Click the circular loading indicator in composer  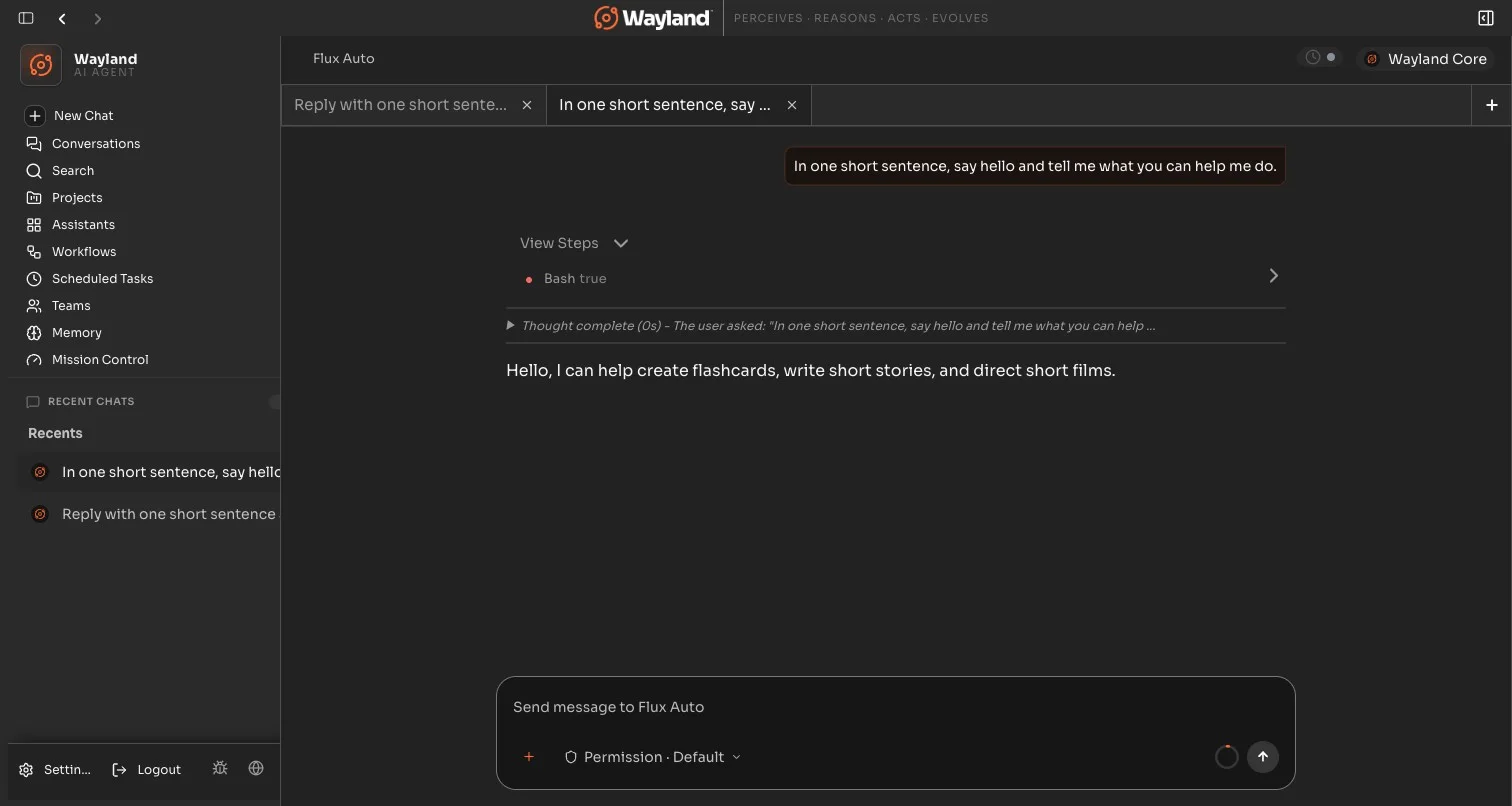(x=1227, y=757)
